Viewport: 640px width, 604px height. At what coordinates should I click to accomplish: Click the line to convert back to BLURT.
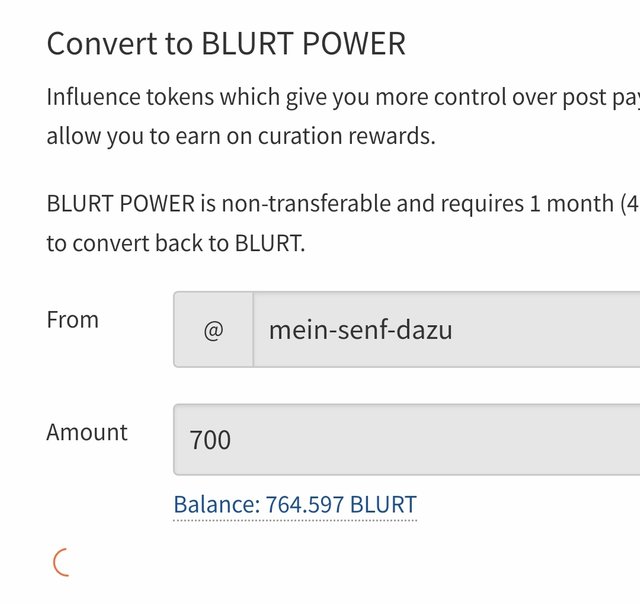pyautogui.click(x=176, y=243)
